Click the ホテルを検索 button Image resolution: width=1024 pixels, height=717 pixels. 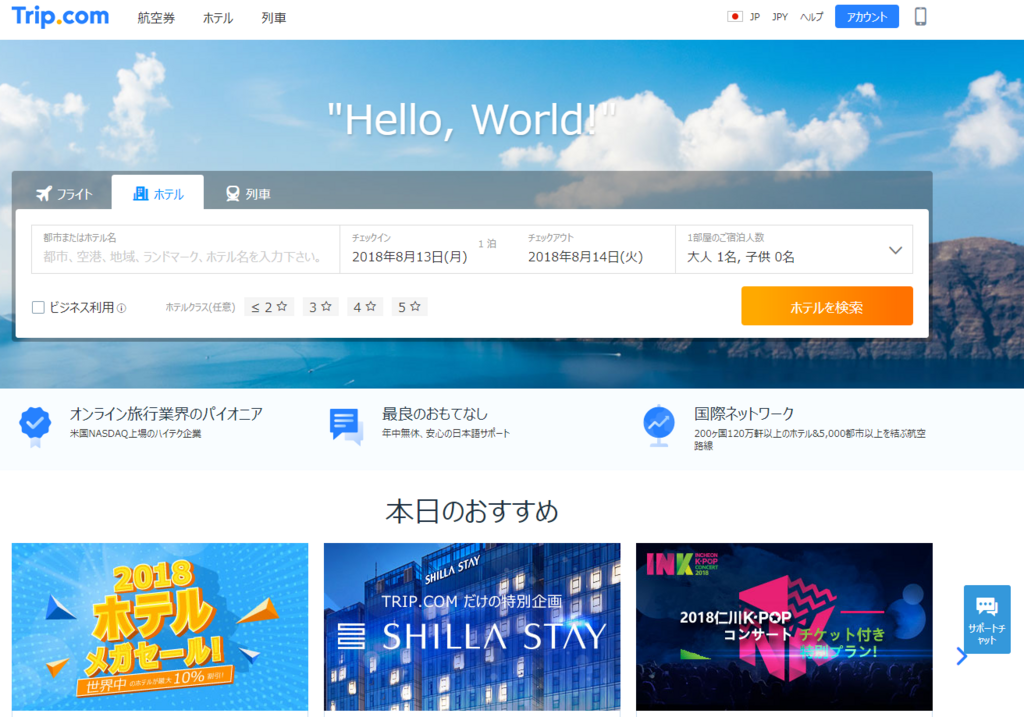click(x=827, y=306)
